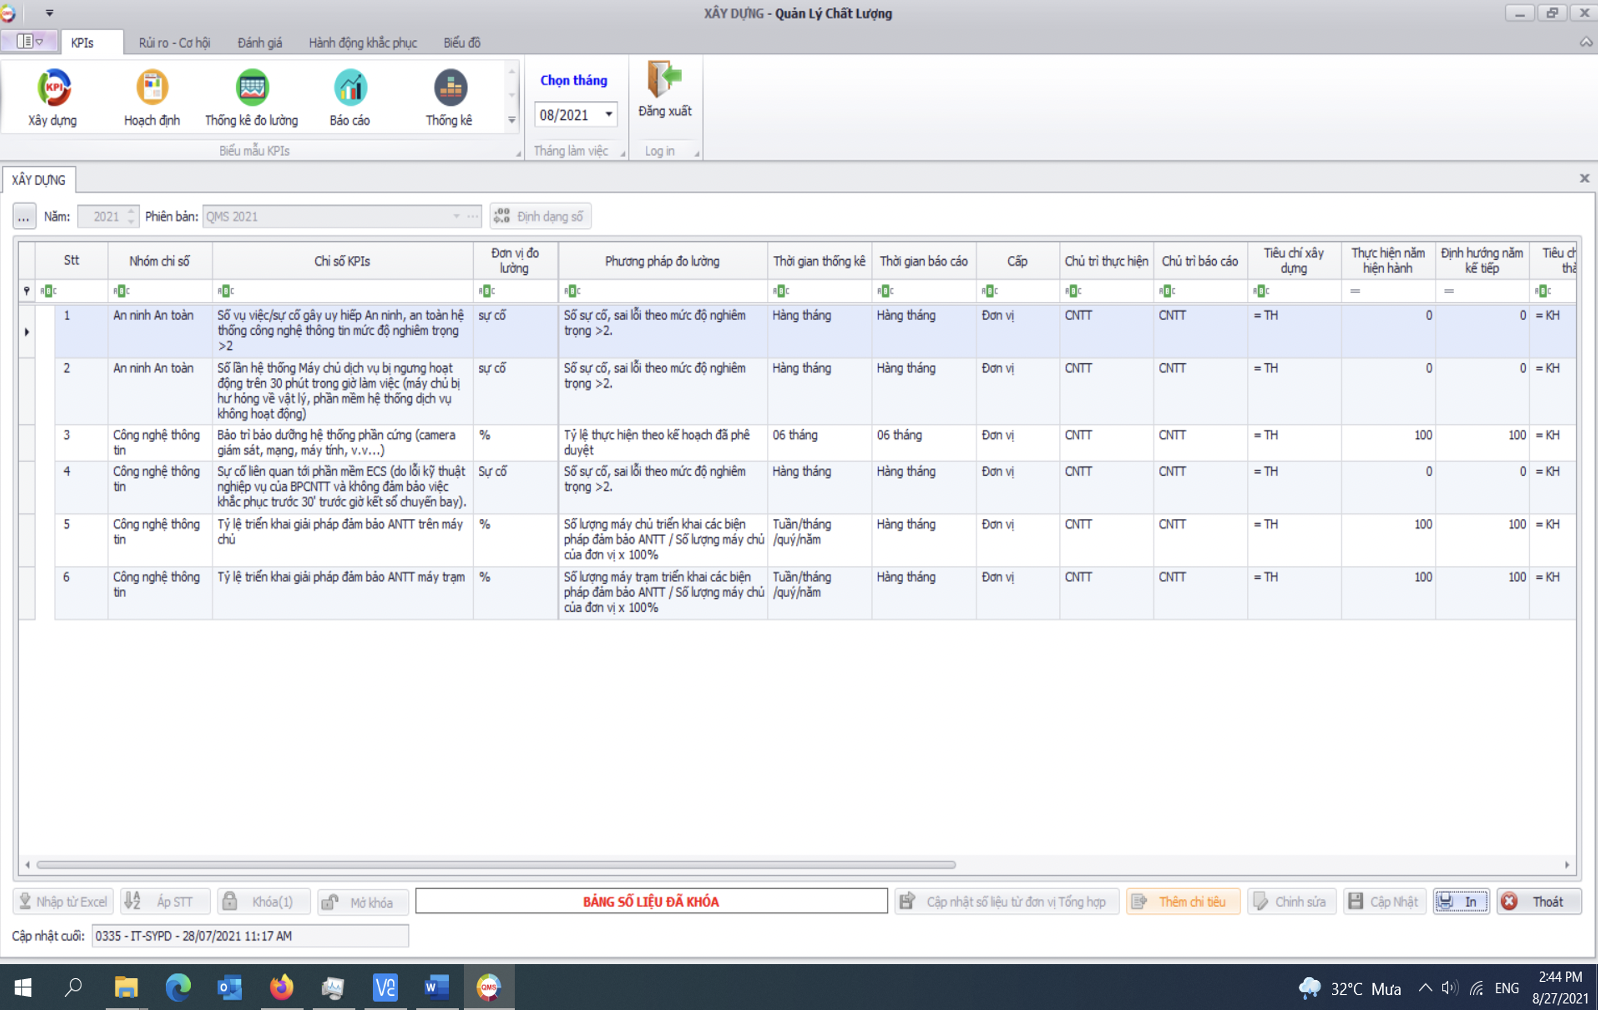The height and width of the screenshot is (1010, 1598).
Task: Click the Định dạng số button
Action: [x=540, y=216]
